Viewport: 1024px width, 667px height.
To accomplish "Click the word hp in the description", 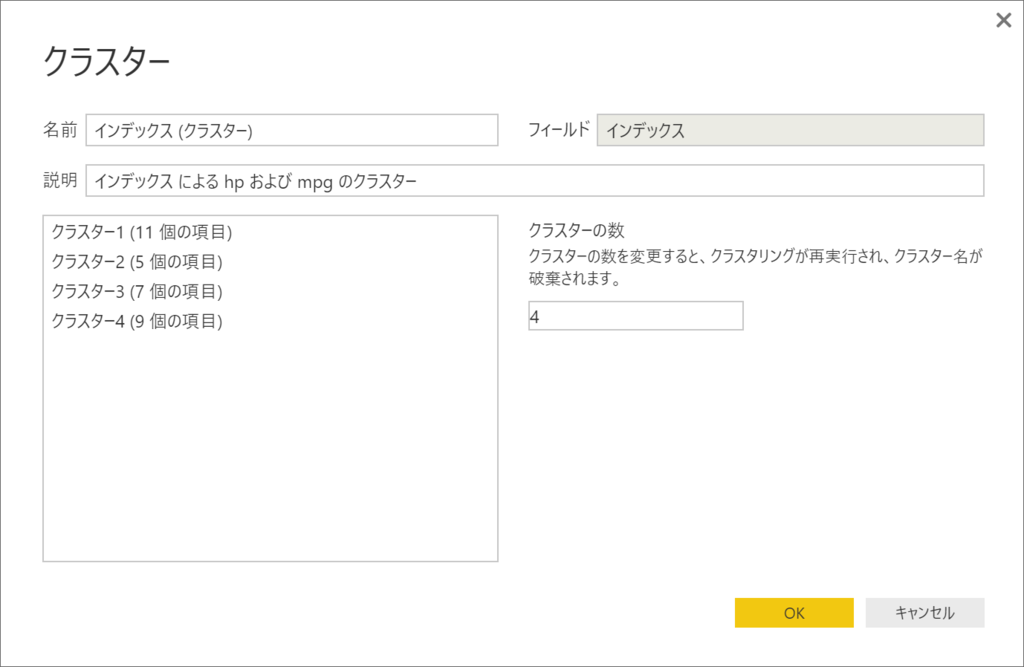I will [234, 182].
